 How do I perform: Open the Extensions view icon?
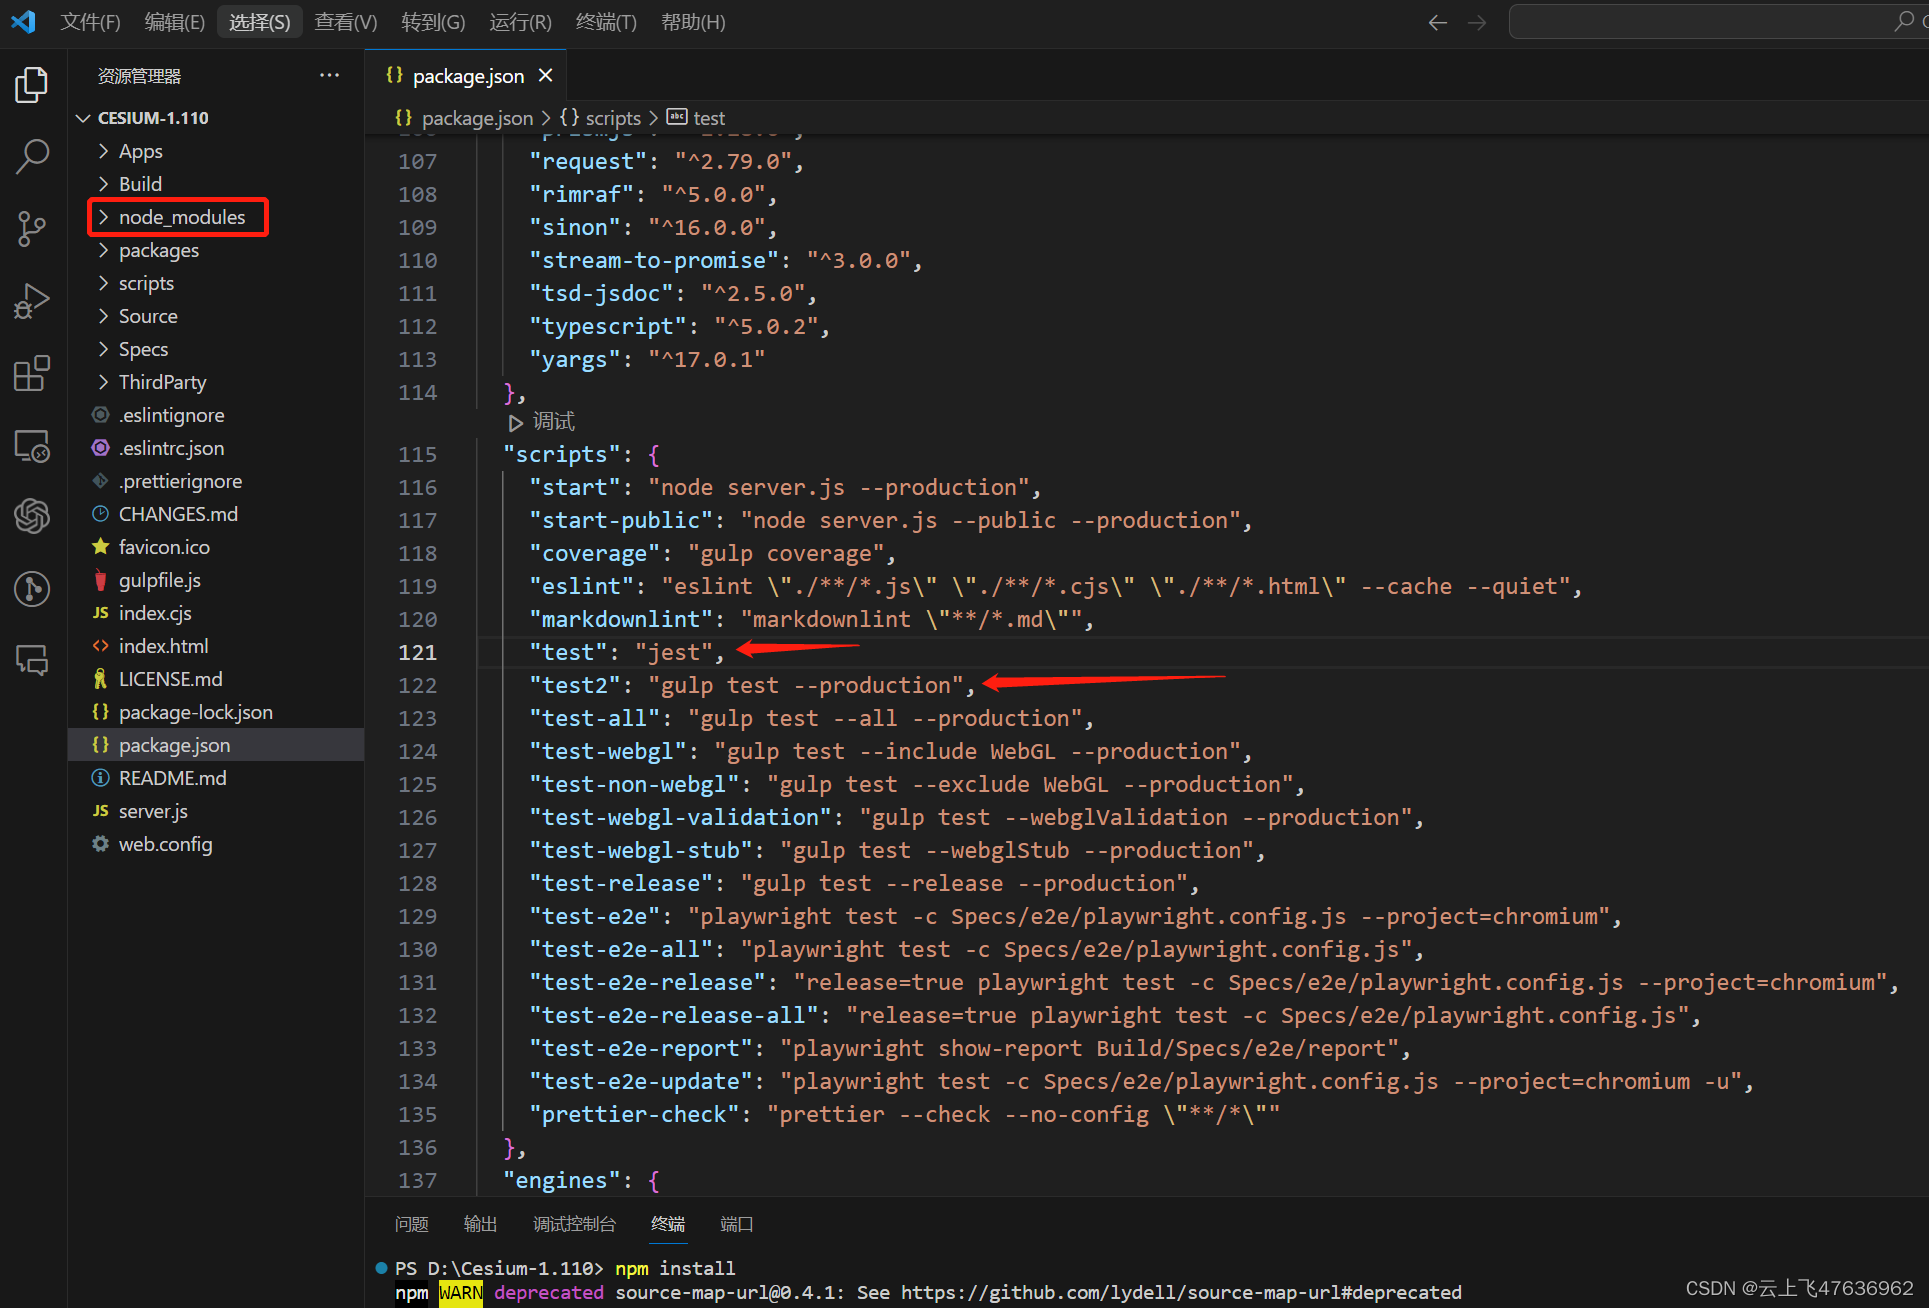pos(32,373)
